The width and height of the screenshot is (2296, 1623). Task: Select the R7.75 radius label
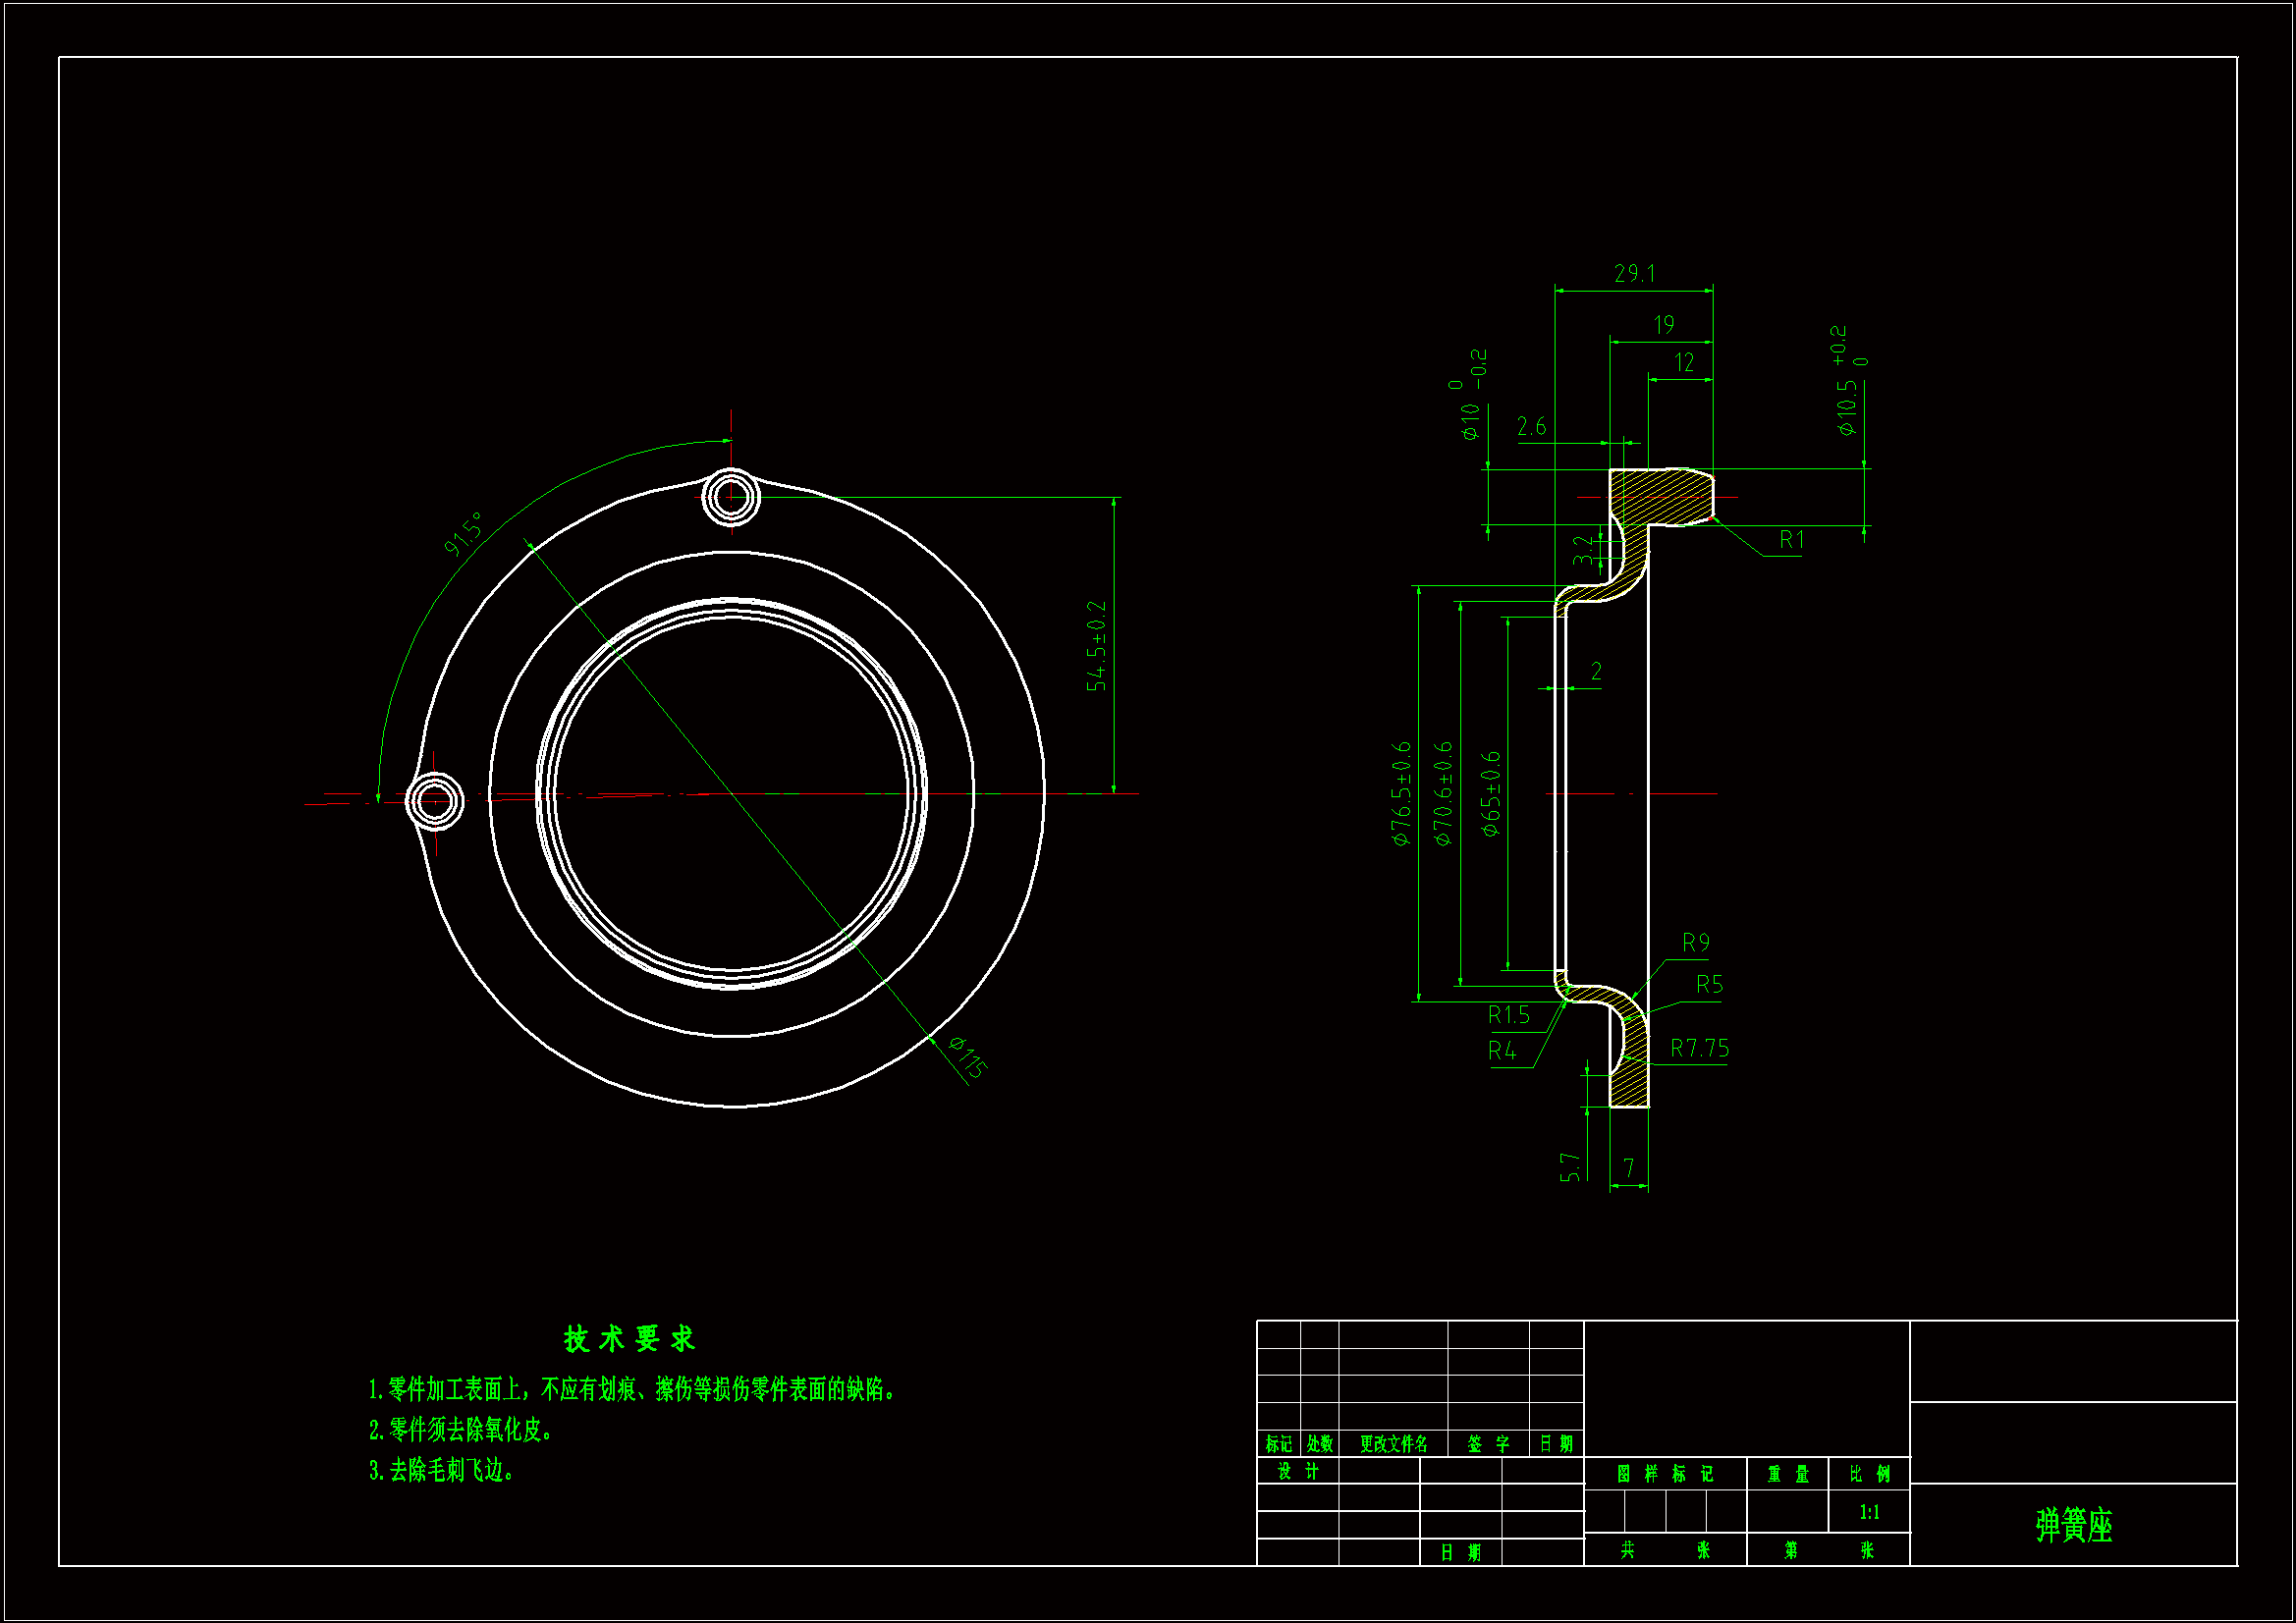[x=1699, y=1048]
